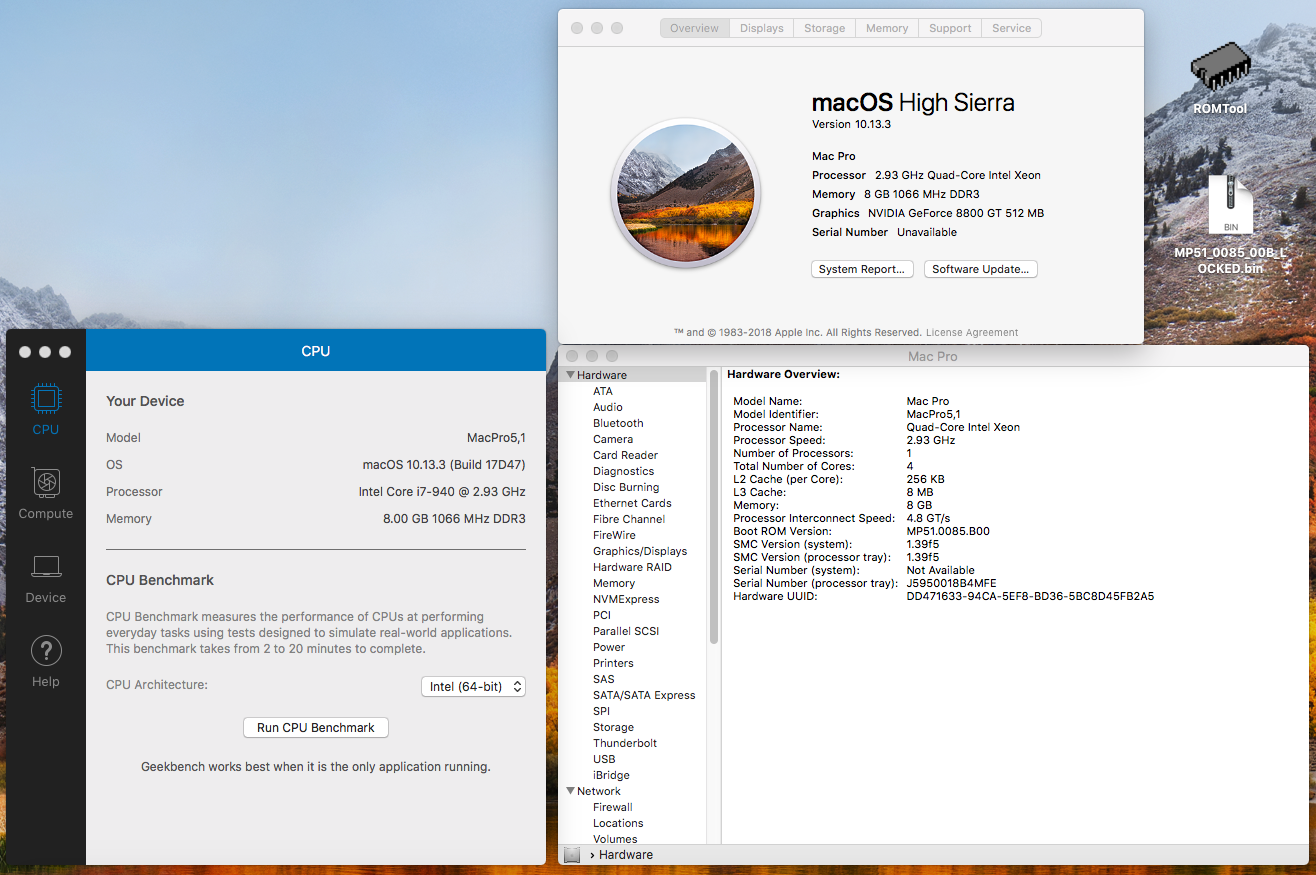Click the Hardware path label in bottom bar
The width and height of the screenshot is (1316, 875).
click(x=626, y=855)
